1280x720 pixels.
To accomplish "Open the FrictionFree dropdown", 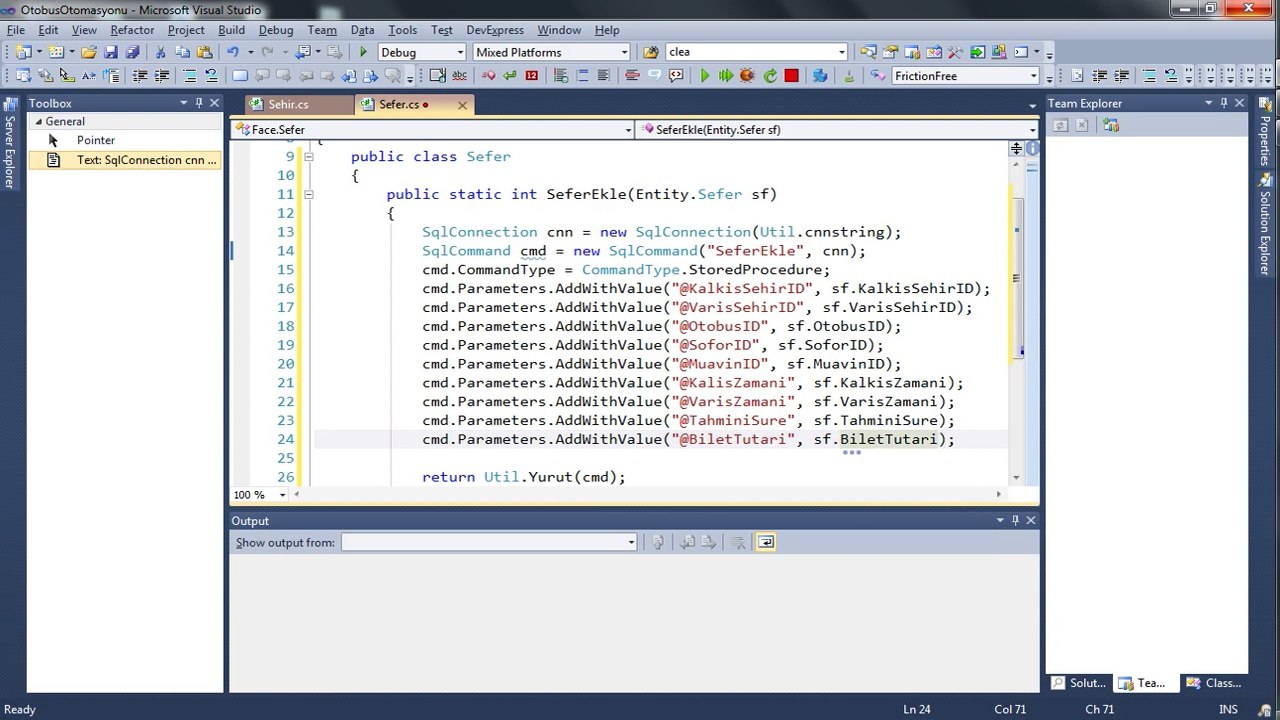I will click(x=1033, y=76).
